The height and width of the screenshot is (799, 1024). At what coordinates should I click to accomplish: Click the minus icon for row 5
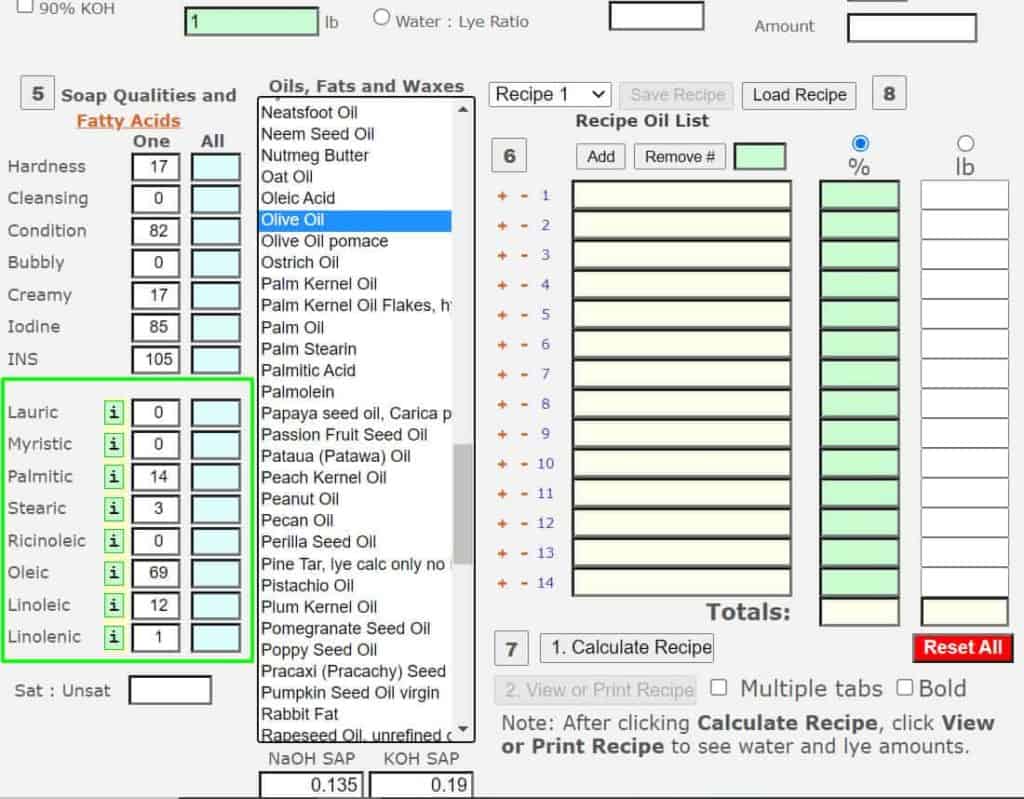(x=523, y=315)
